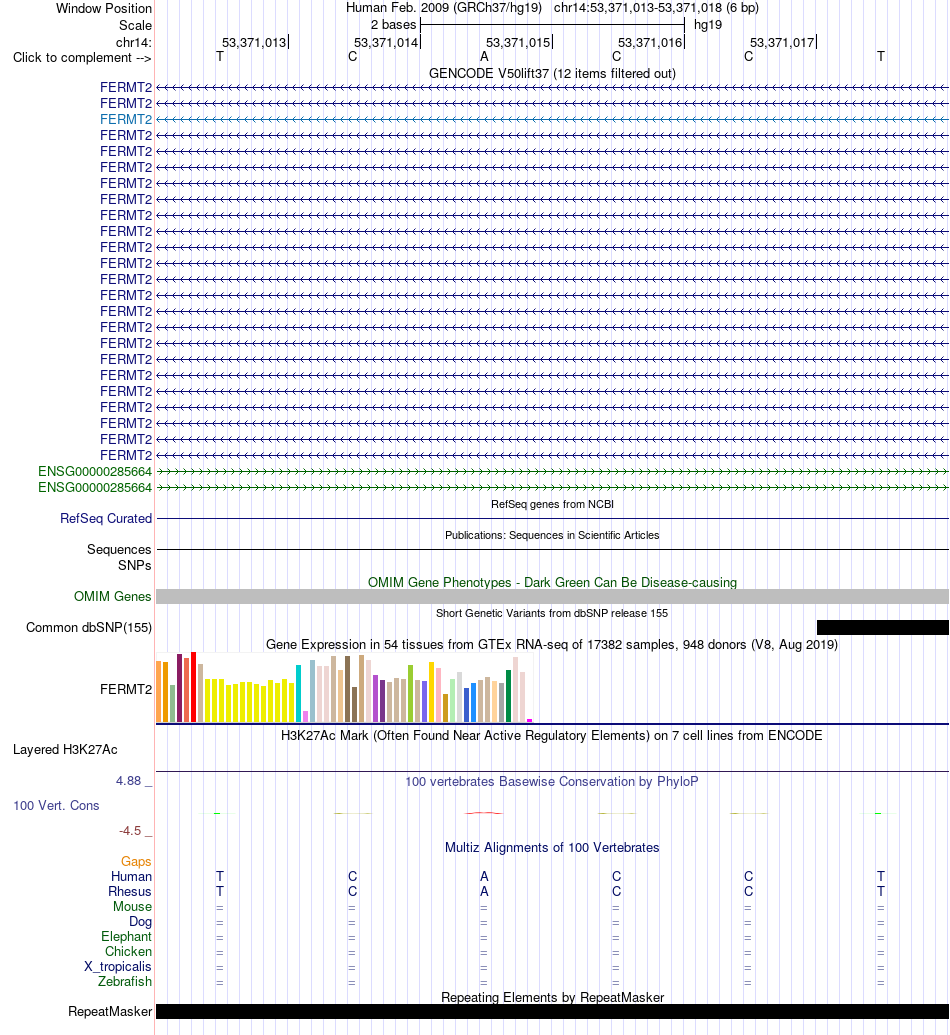Viewport: 950px width, 1035px height.
Task: Click the chr14:53,371,013-53,371,018 (6 bp) range text
Action: (656, 8)
